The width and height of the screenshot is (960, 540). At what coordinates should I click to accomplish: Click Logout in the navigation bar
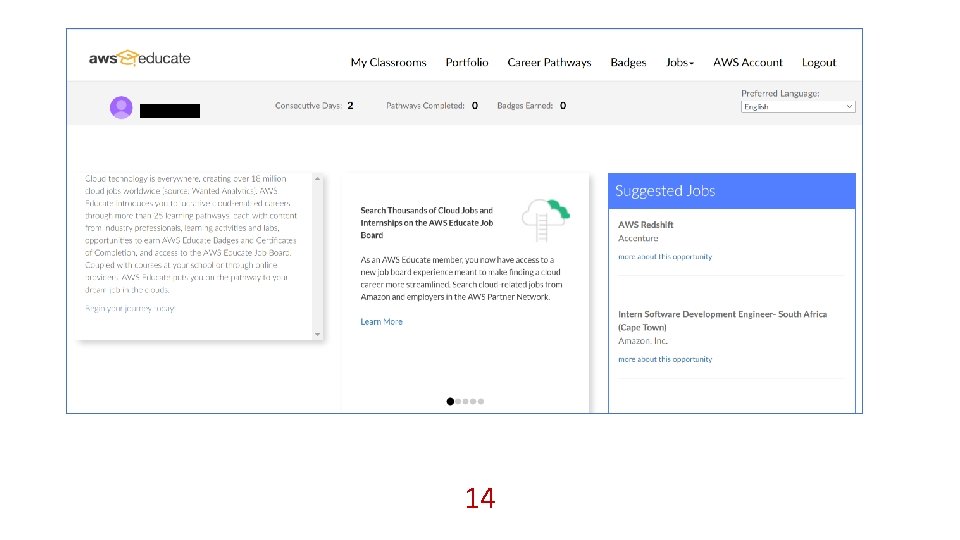(x=819, y=62)
